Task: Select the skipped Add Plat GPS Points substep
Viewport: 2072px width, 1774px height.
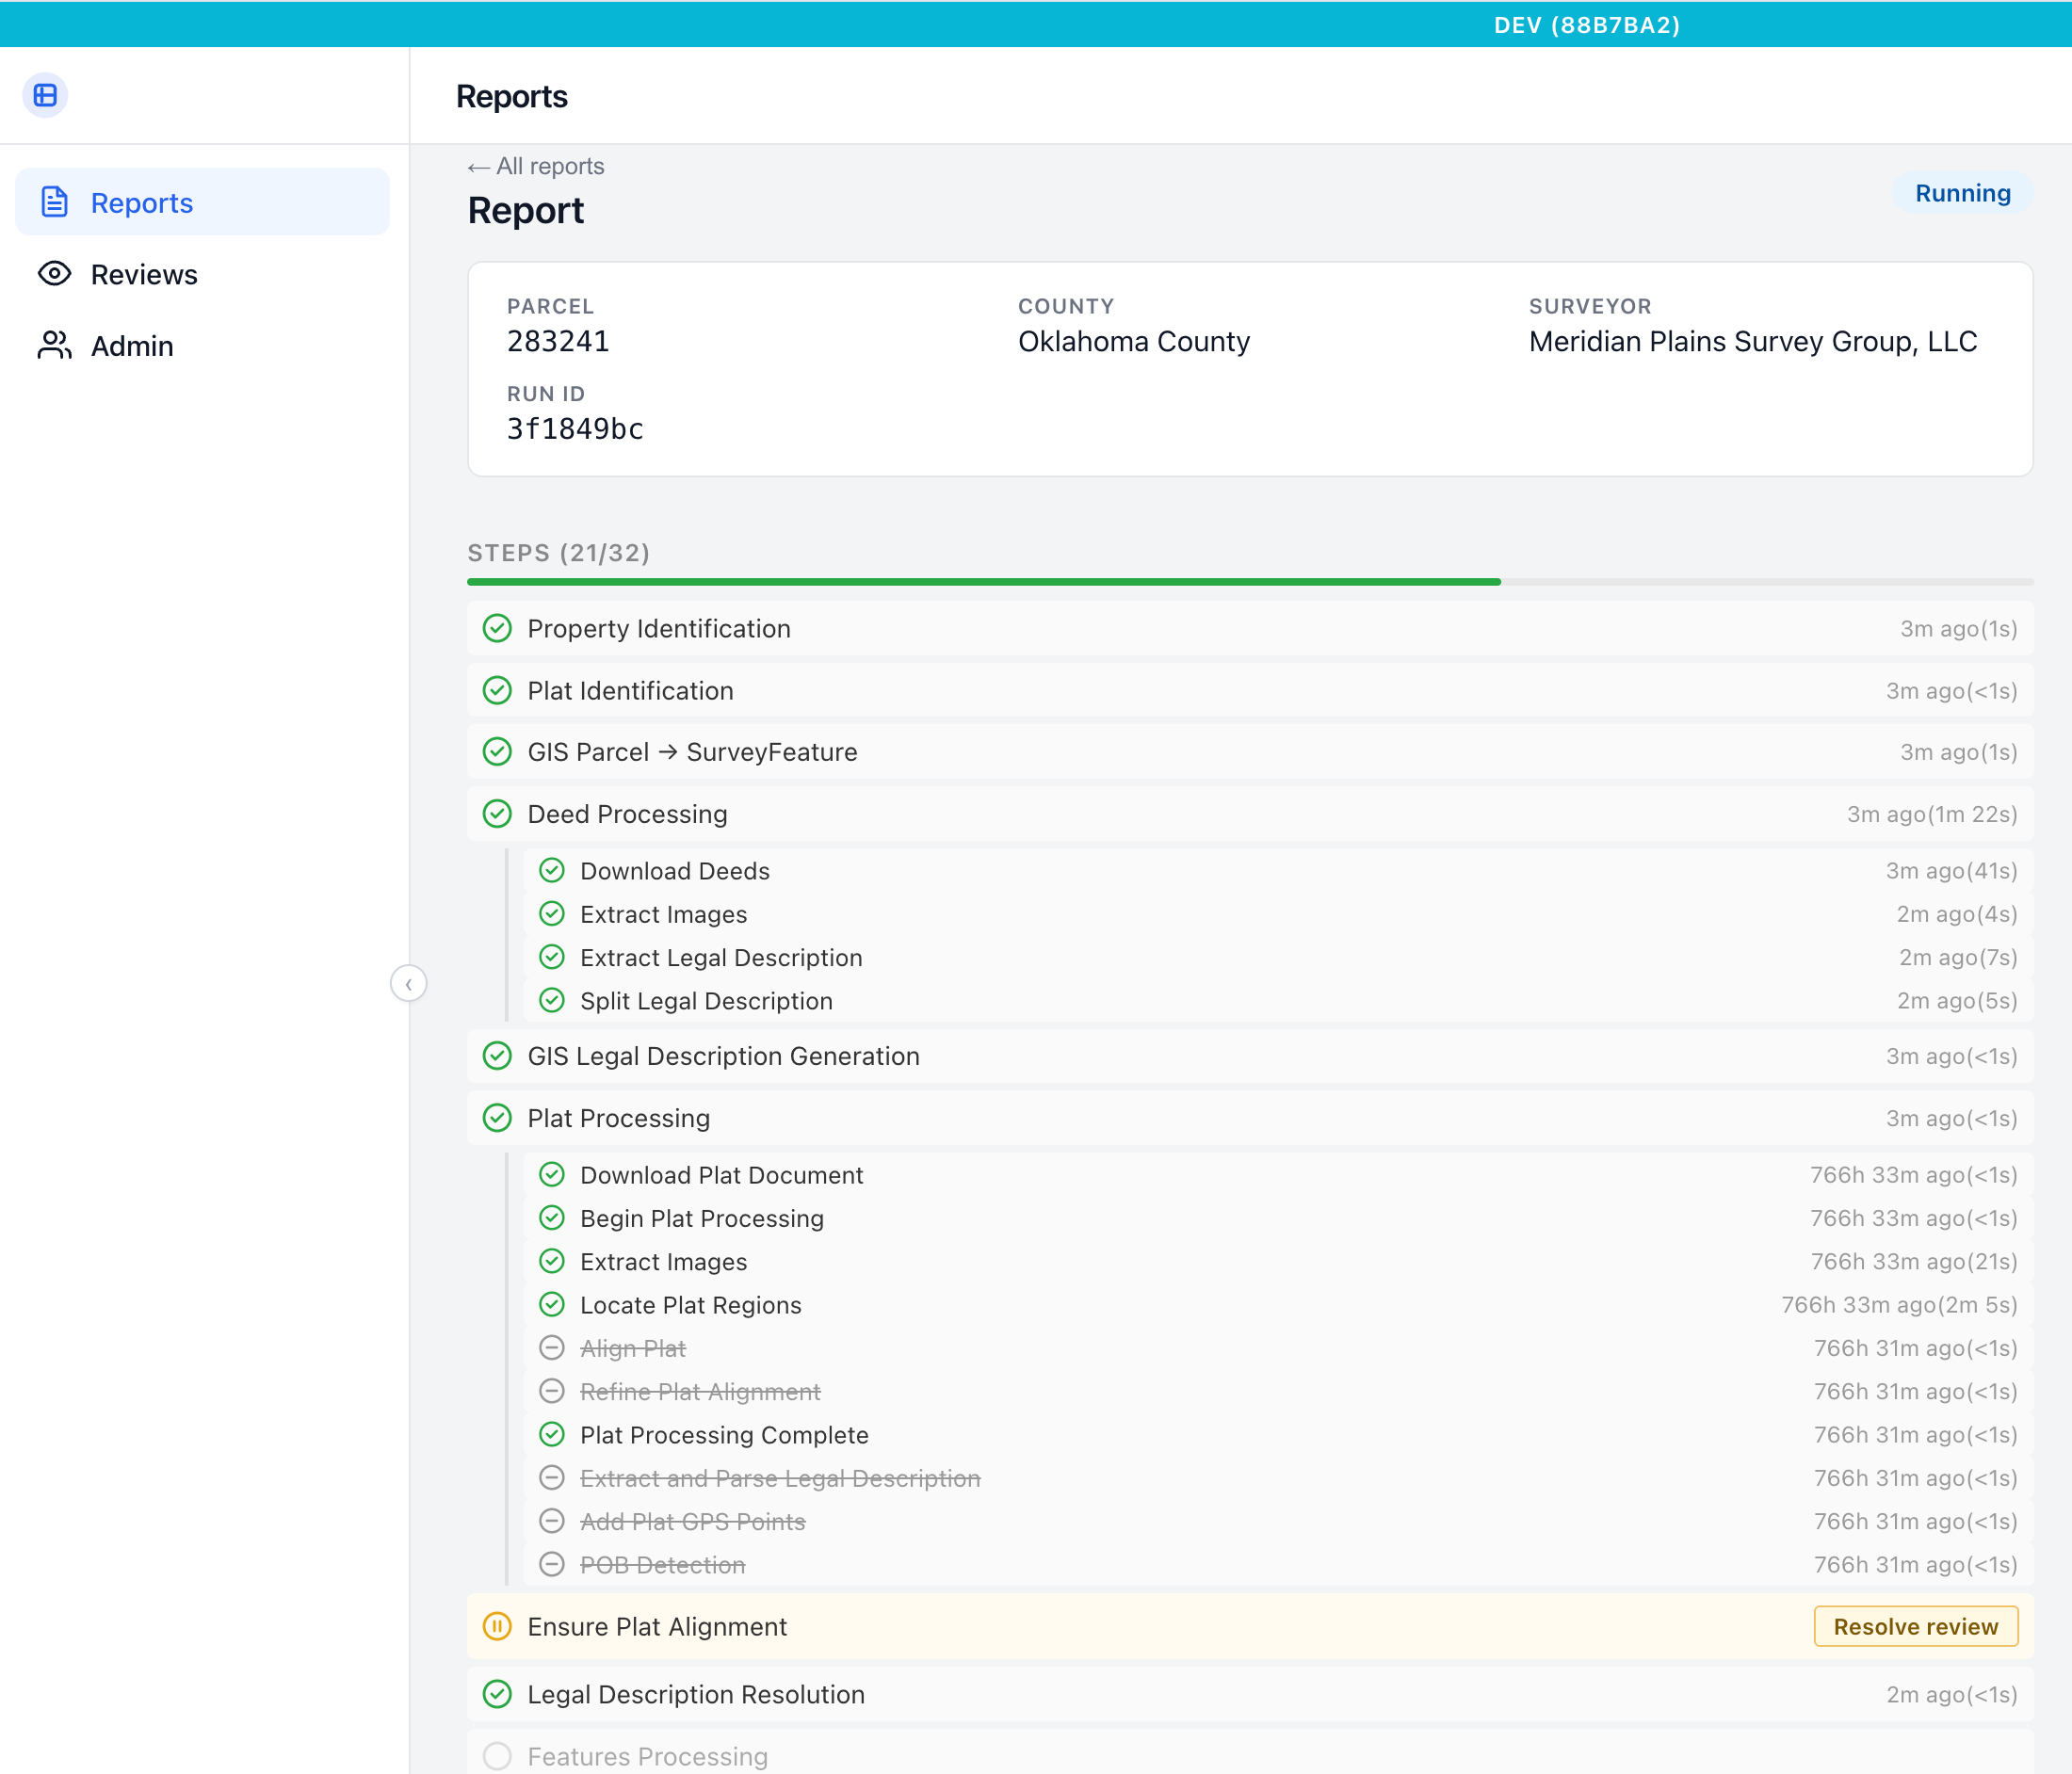Action: pyautogui.click(x=1278, y=1522)
